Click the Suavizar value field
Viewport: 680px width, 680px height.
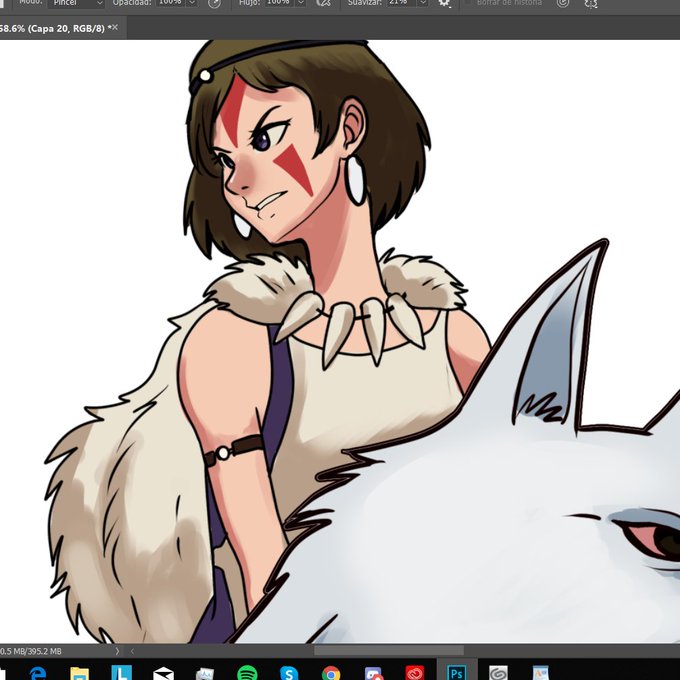pos(399,3)
